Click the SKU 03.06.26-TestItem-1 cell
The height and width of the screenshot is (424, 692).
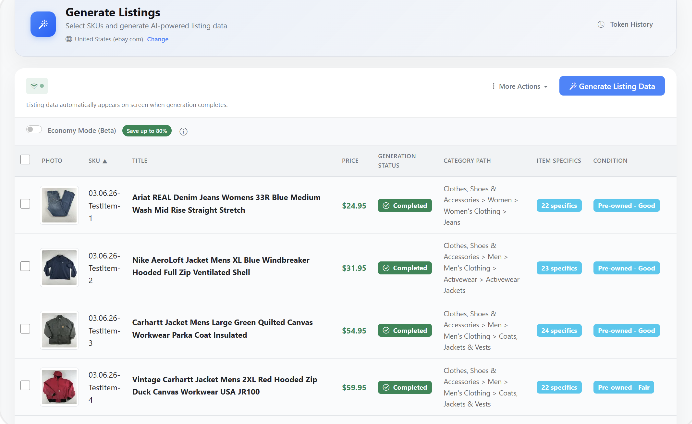pos(104,206)
